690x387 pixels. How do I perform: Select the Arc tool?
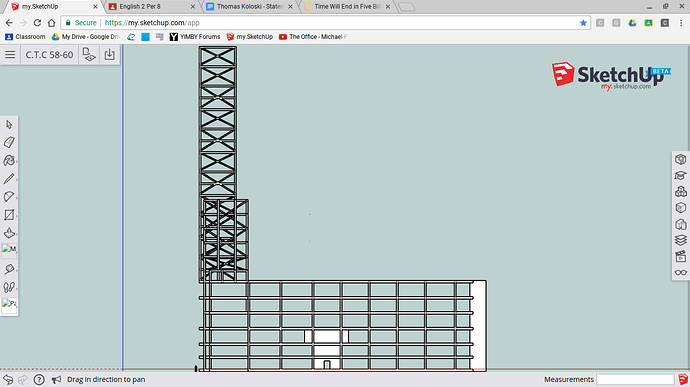click(9, 196)
